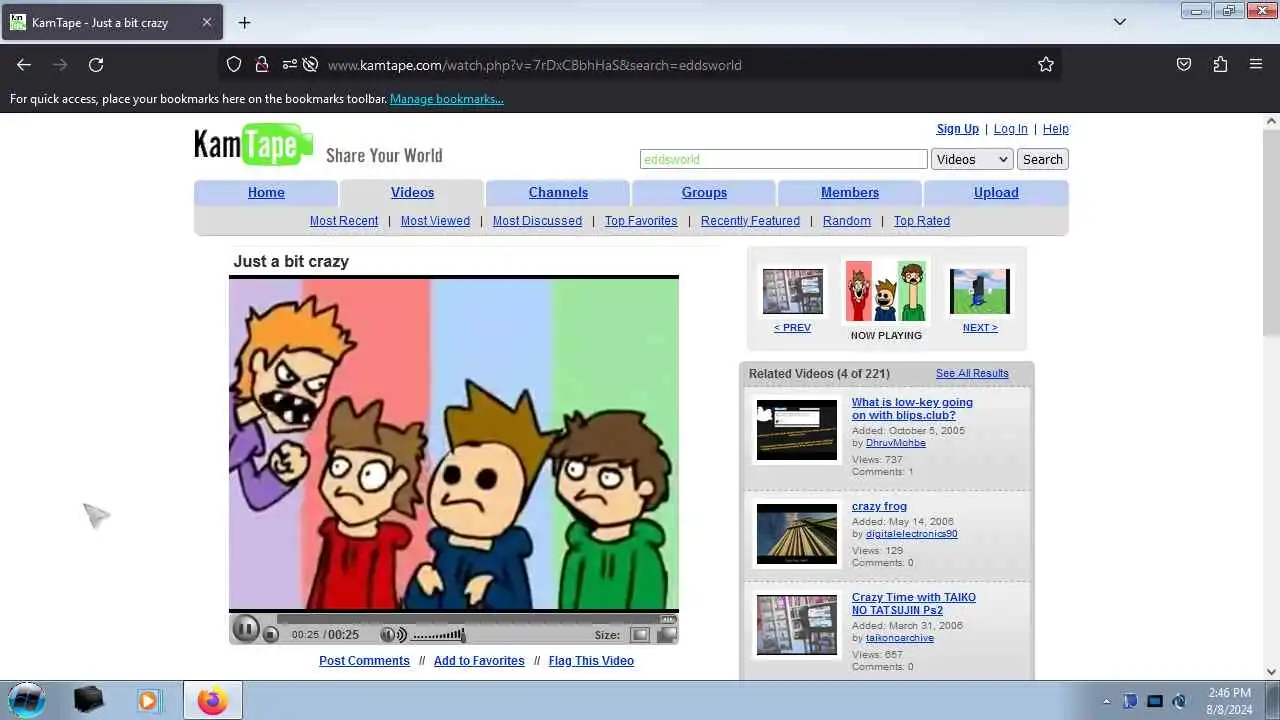Click the site security padlock icon

[262, 64]
